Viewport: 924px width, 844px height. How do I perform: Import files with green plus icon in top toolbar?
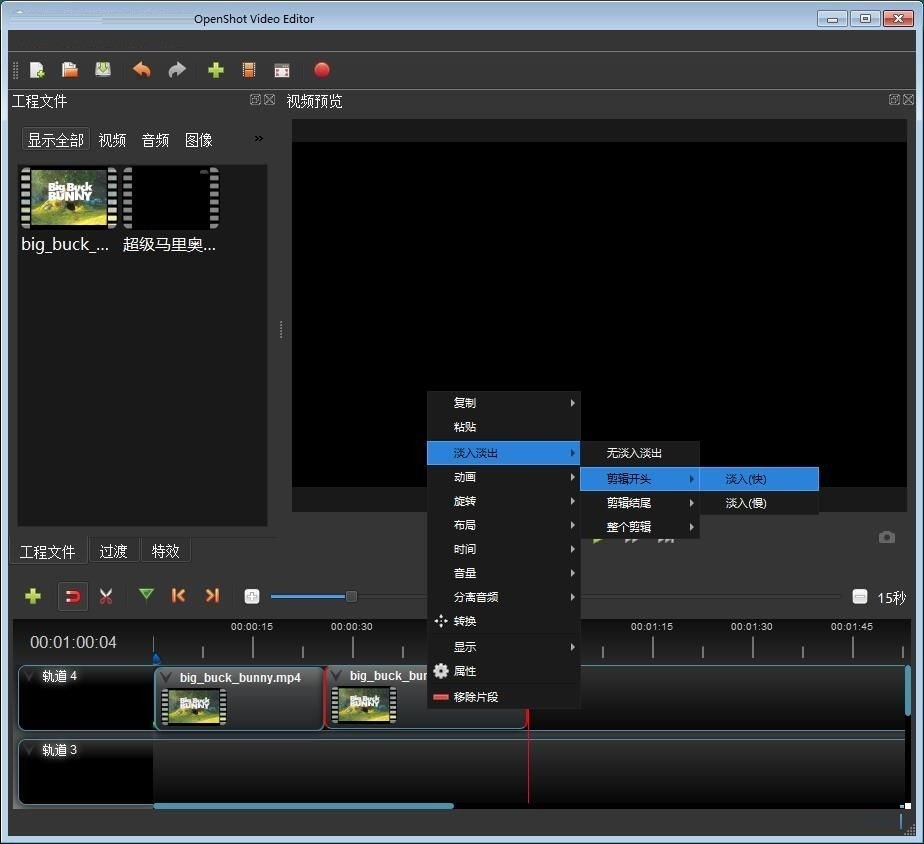[216, 70]
